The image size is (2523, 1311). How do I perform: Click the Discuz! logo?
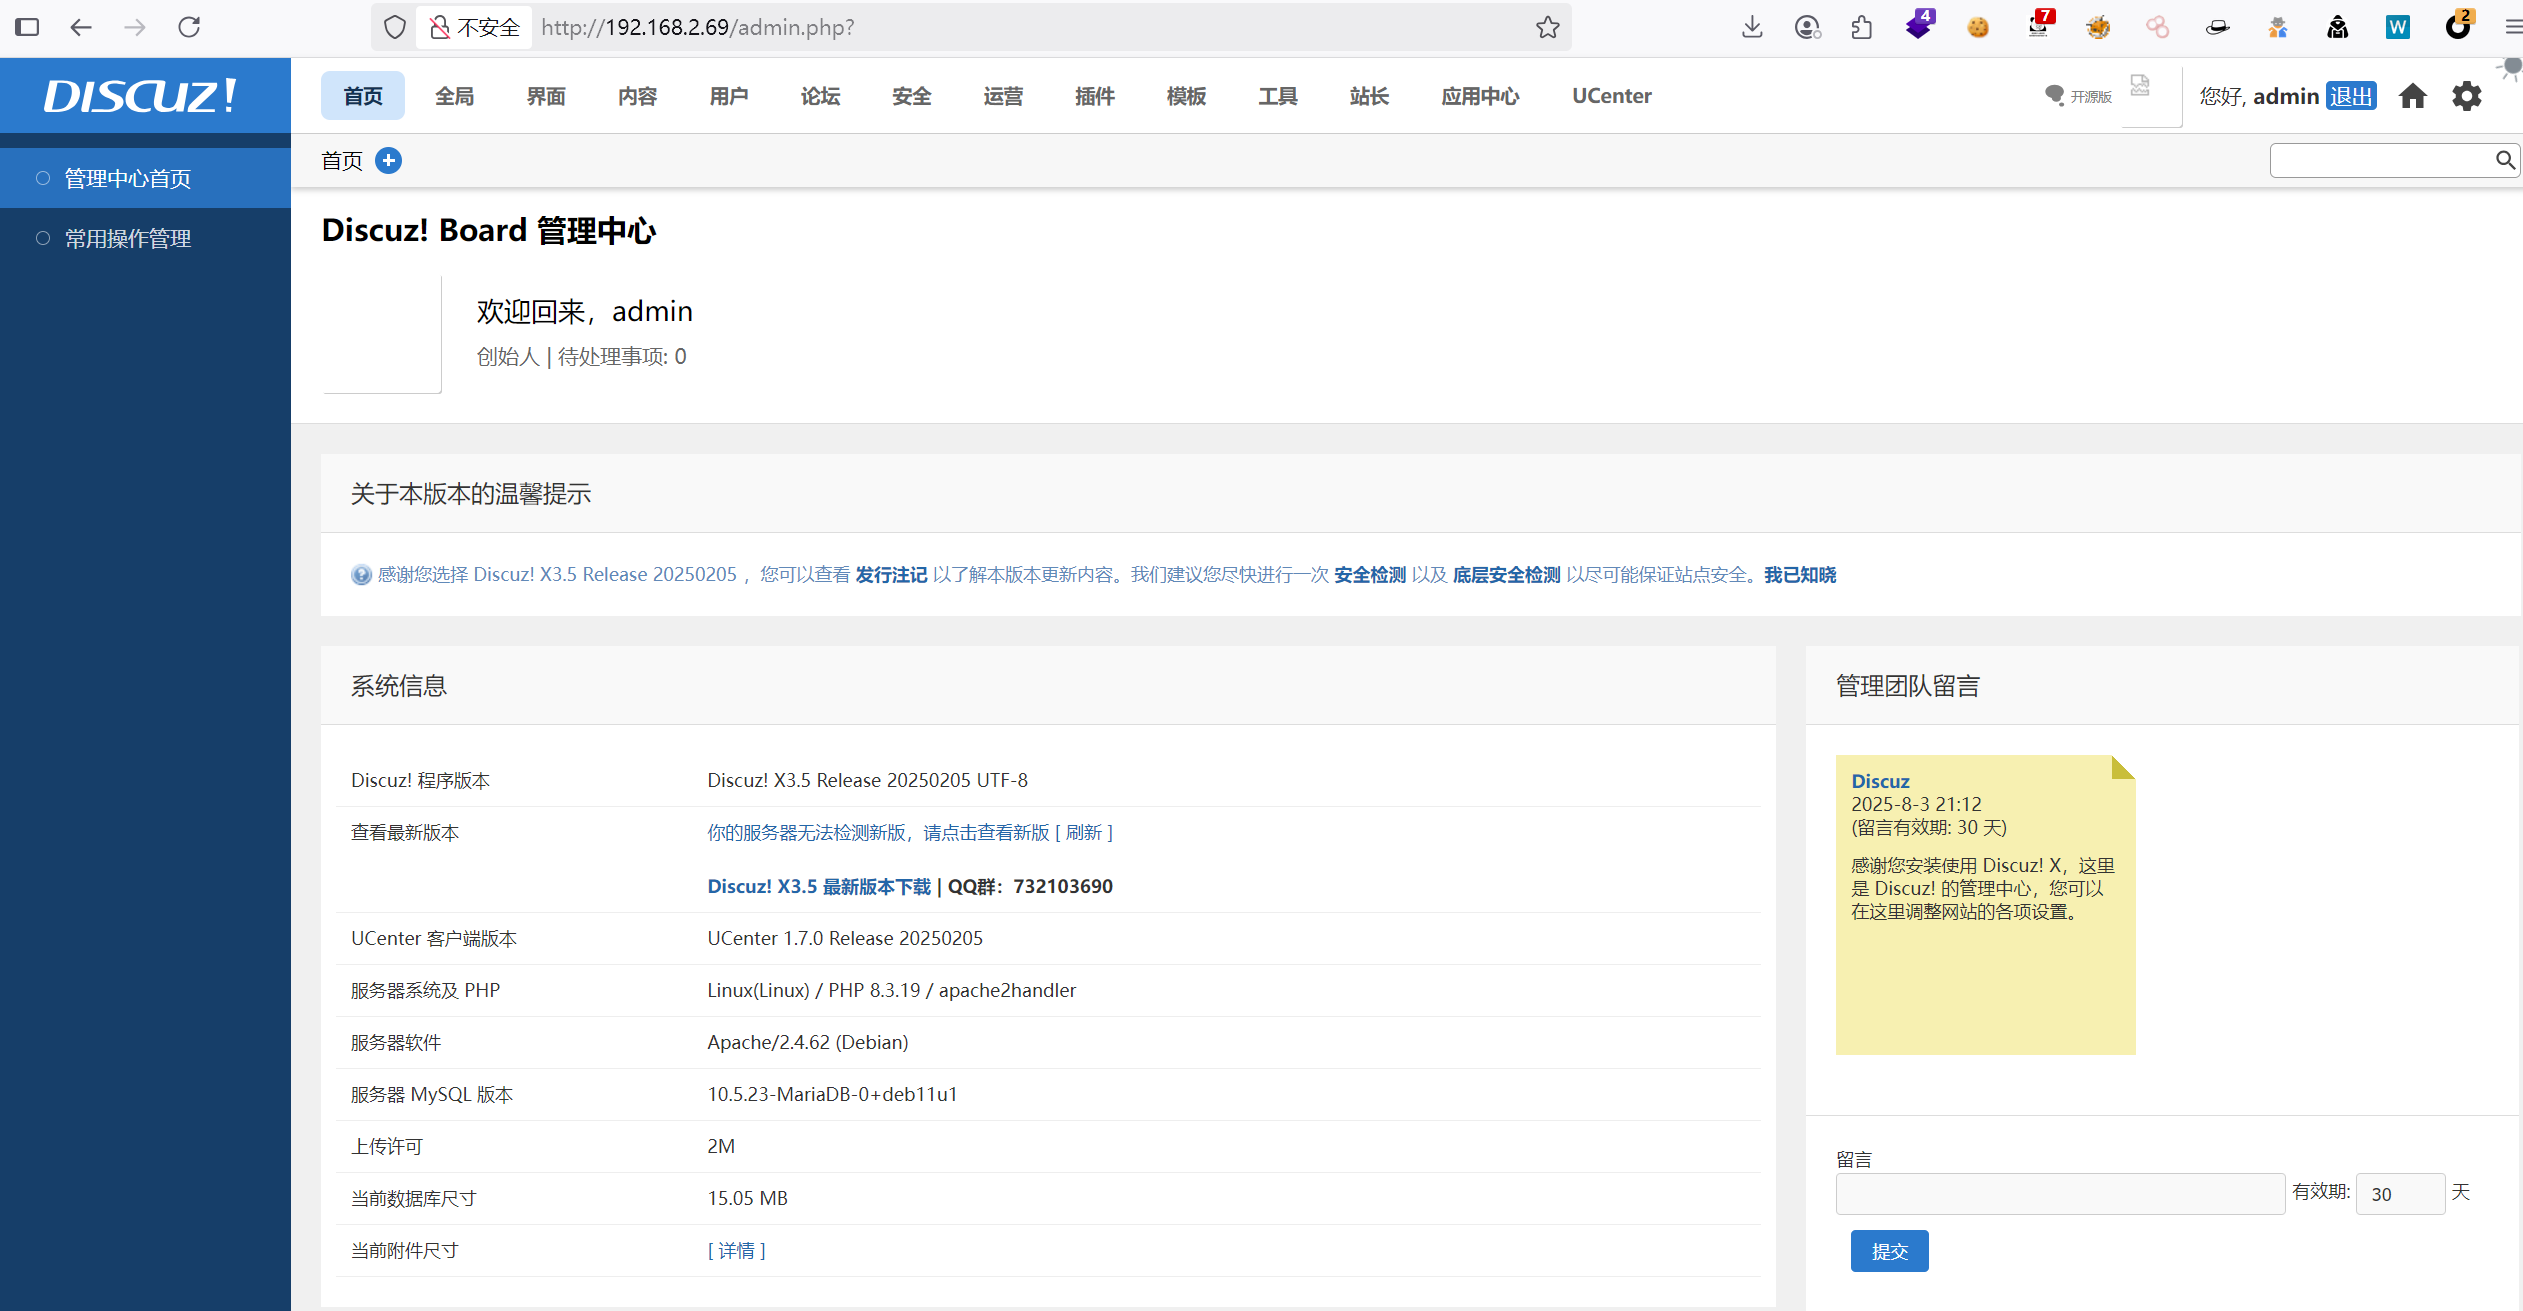(140, 96)
